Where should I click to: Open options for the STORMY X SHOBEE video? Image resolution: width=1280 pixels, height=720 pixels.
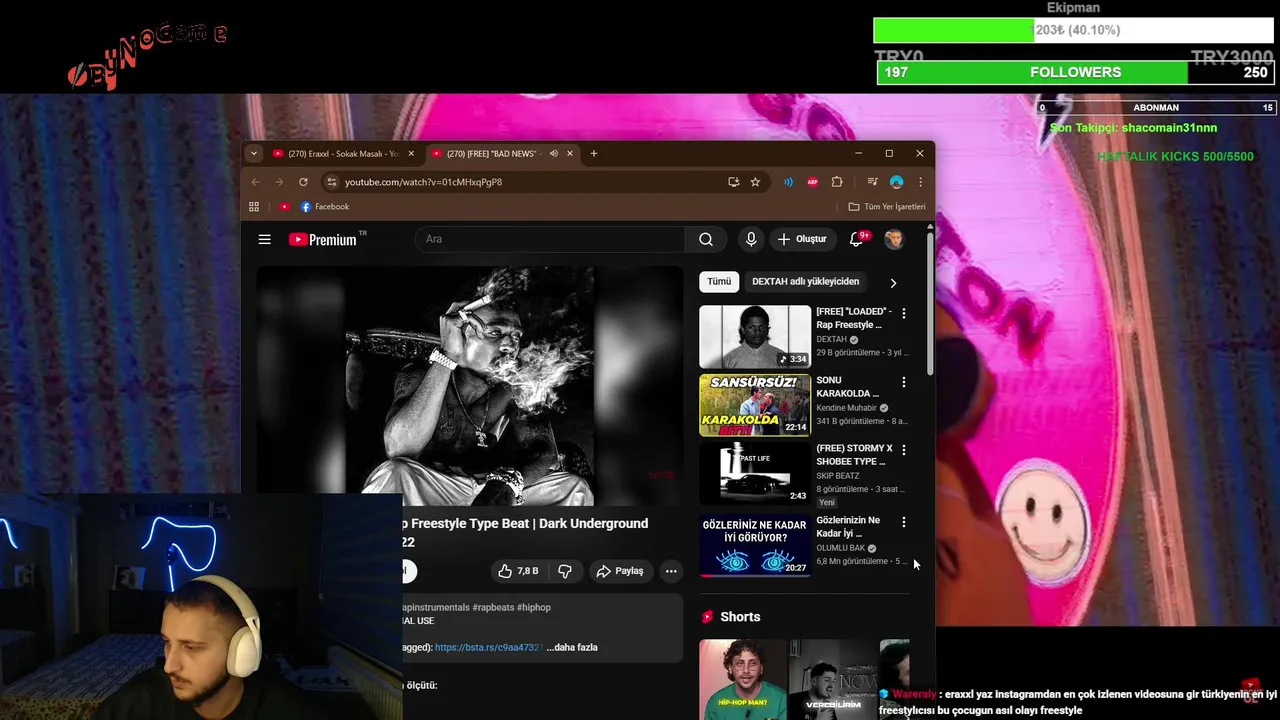click(x=903, y=450)
